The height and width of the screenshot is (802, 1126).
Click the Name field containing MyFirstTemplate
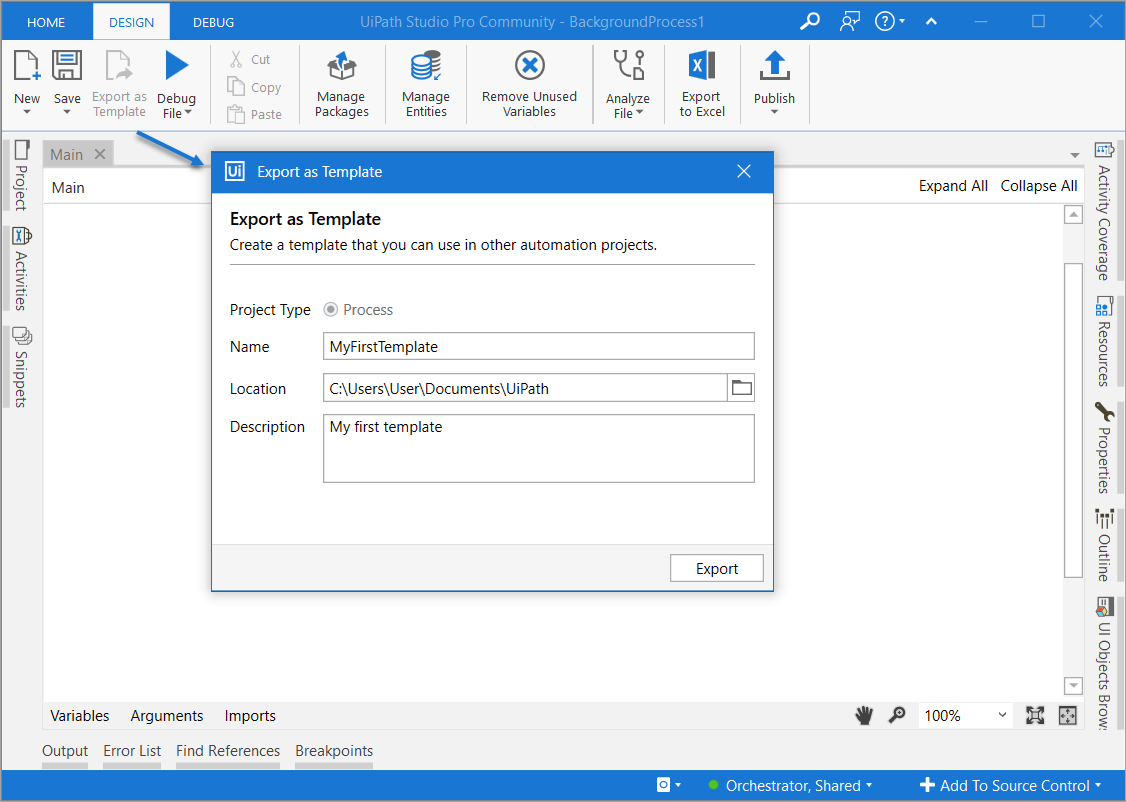coord(539,346)
